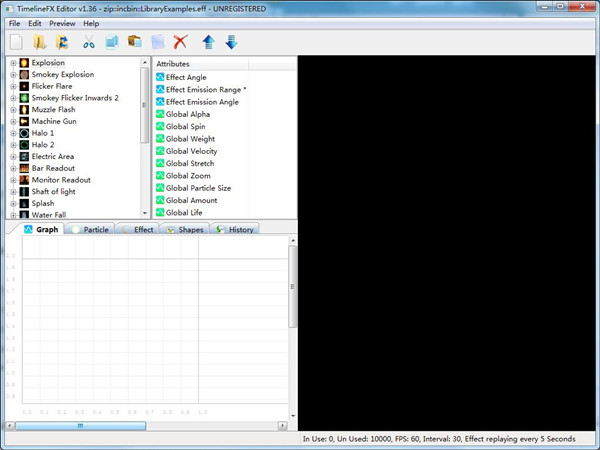Select the Graph tab

[41, 229]
